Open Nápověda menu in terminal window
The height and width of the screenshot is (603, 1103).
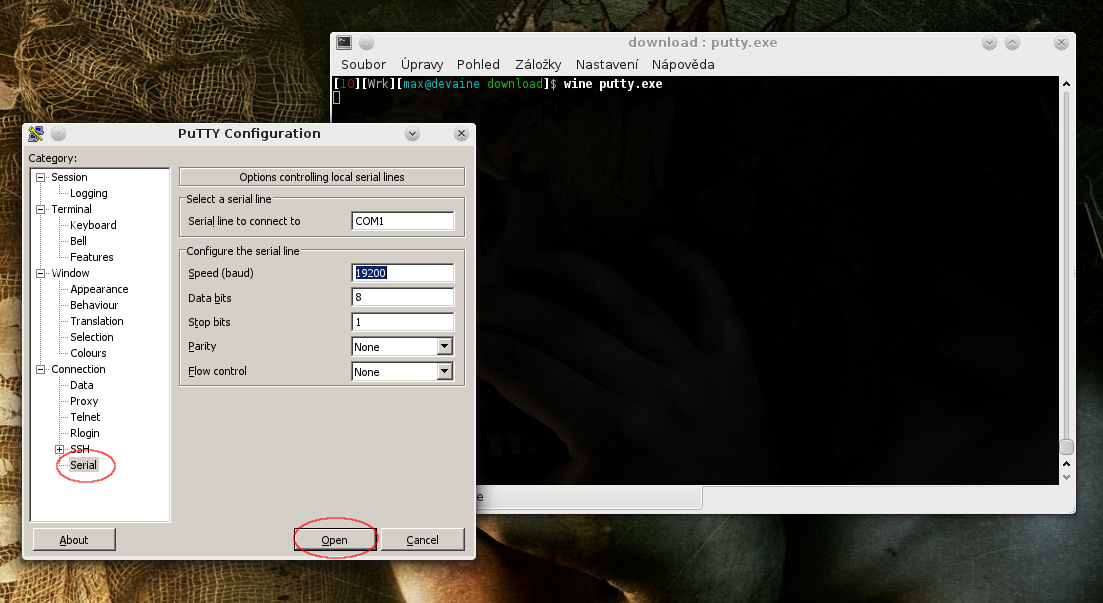point(683,64)
